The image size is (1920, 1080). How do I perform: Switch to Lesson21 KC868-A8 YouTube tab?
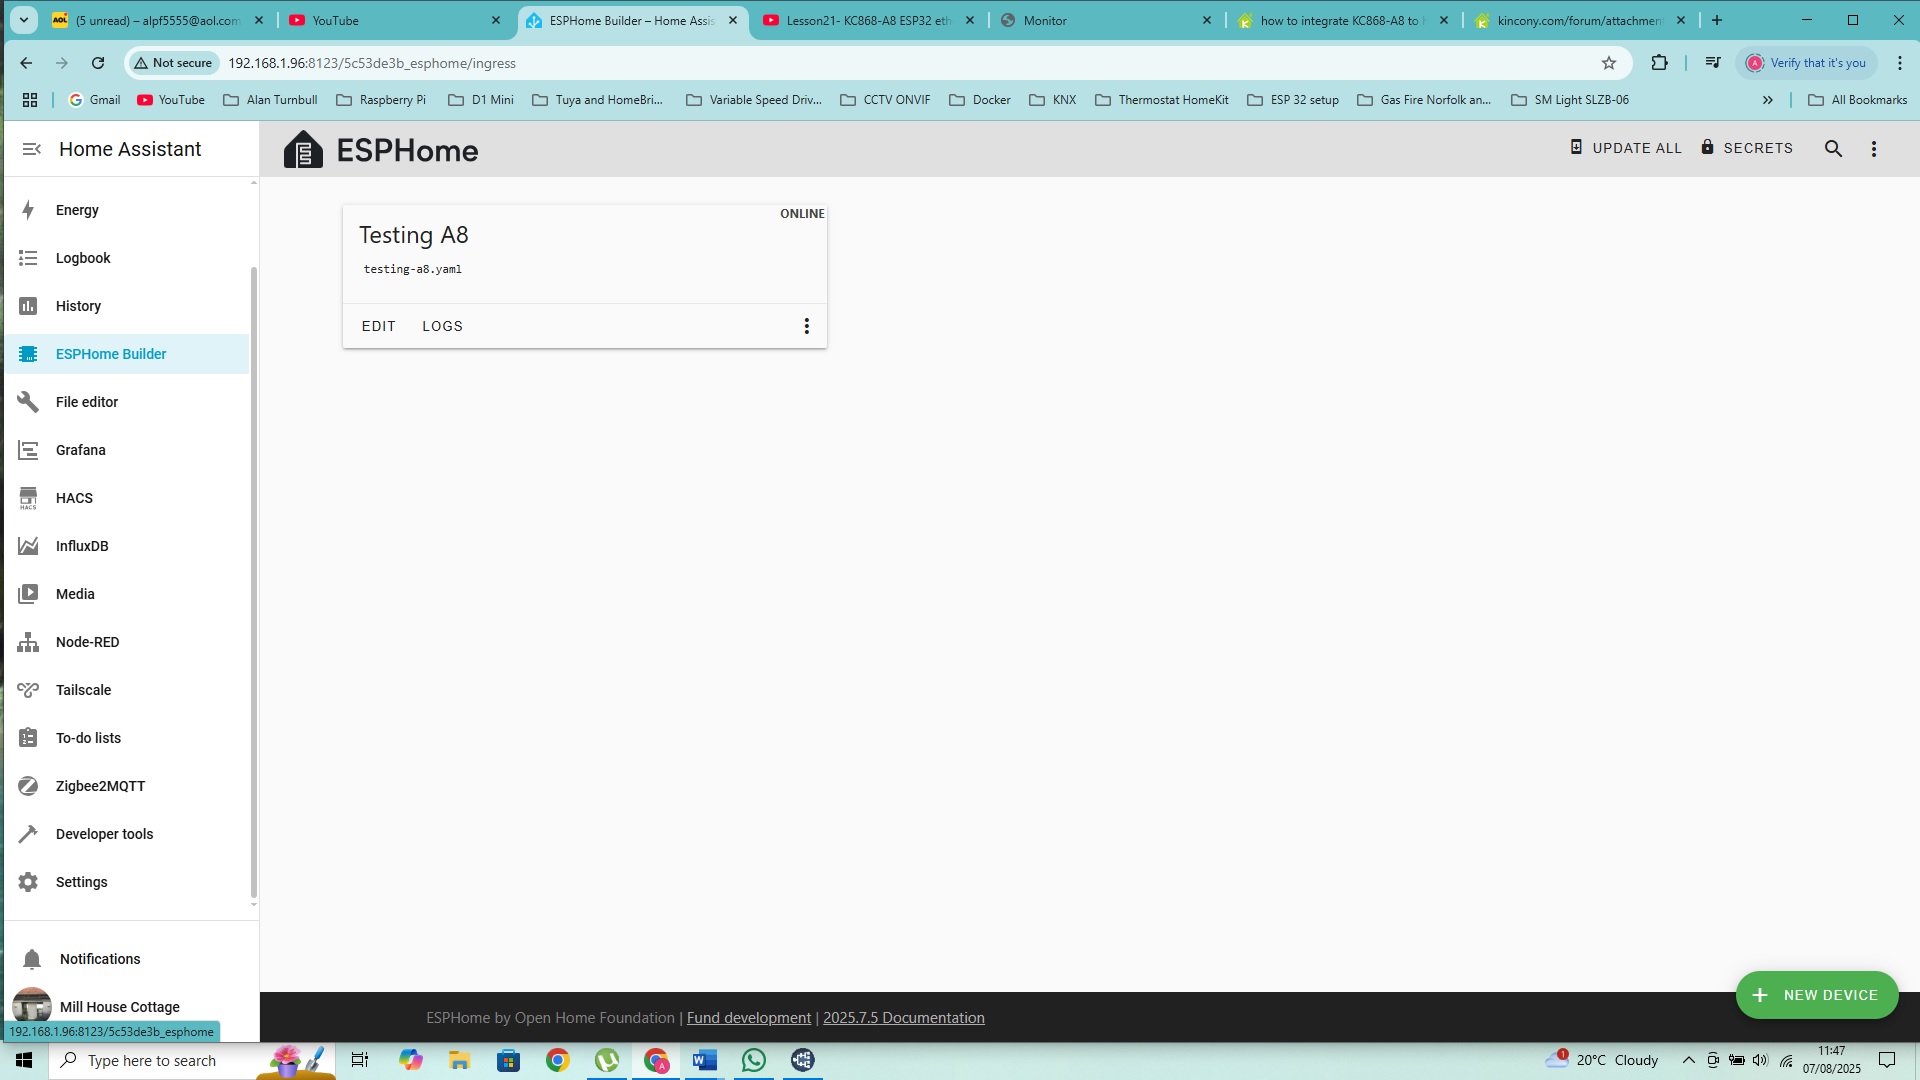tap(866, 20)
